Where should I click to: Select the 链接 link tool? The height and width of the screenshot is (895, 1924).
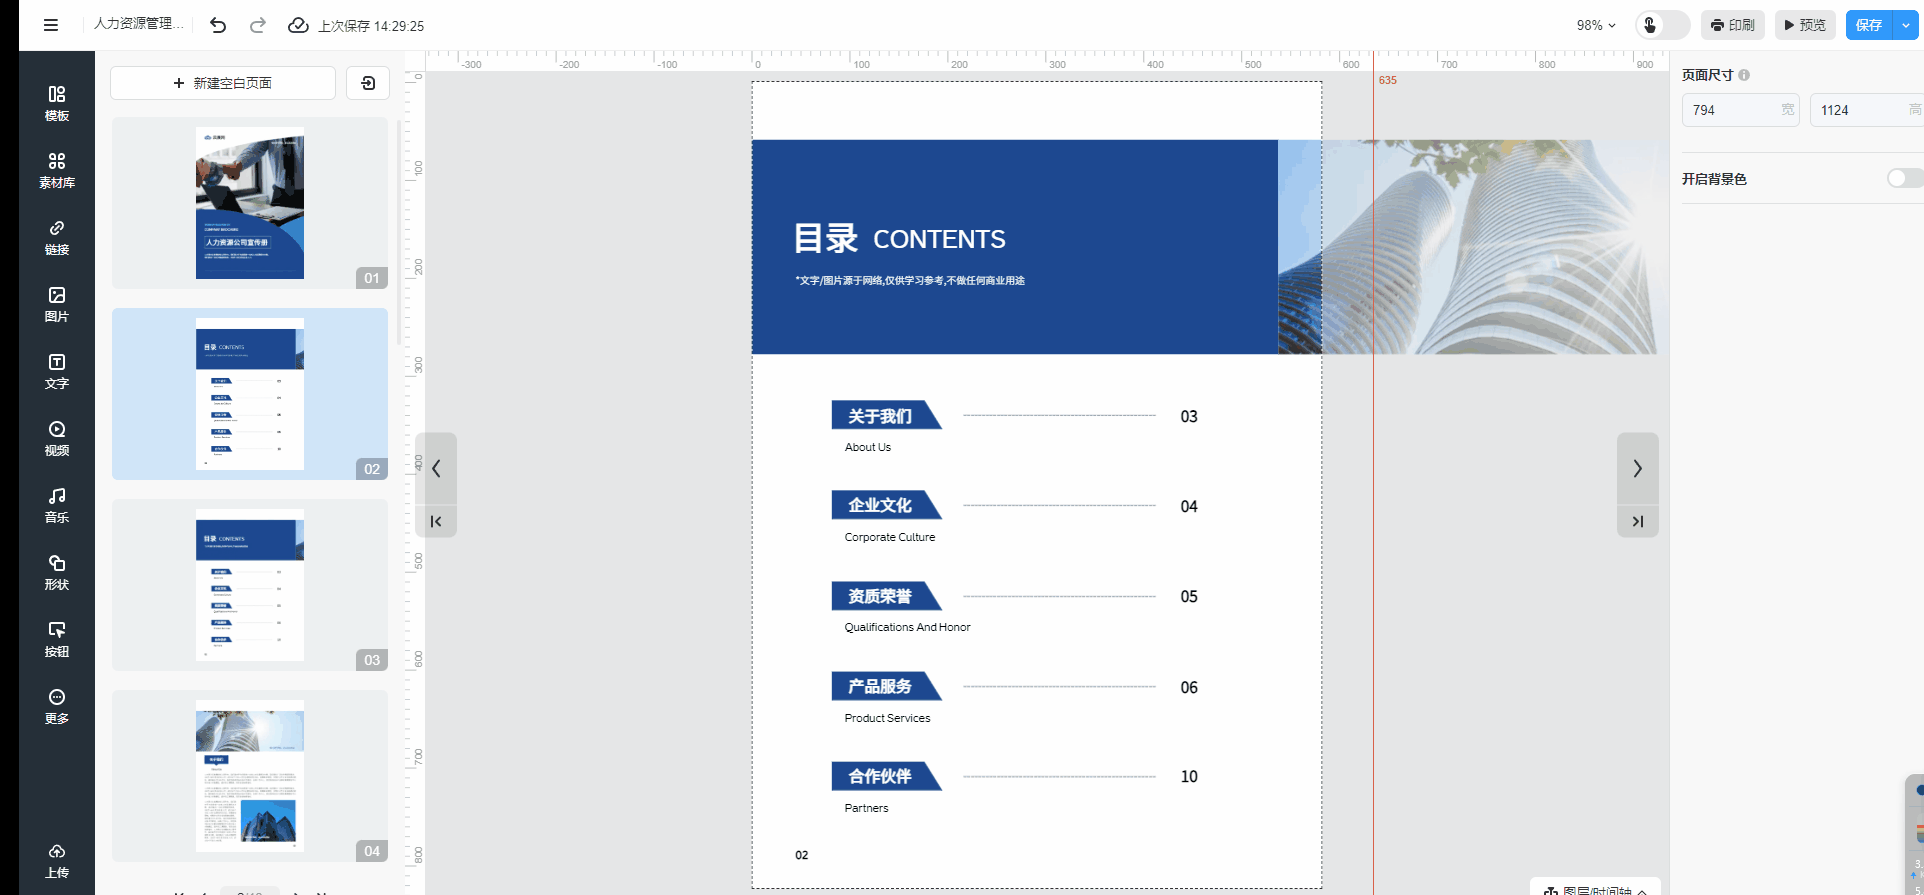(x=57, y=237)
